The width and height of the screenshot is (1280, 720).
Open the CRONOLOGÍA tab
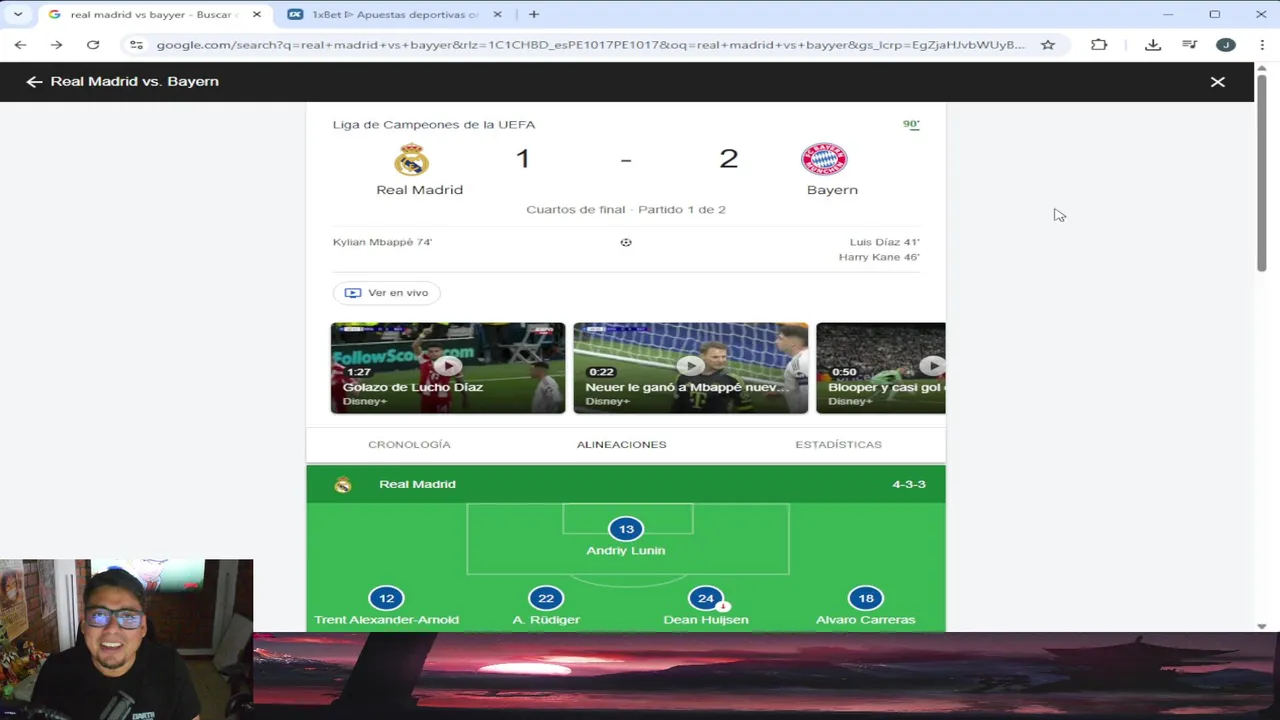tap(409, 445)
